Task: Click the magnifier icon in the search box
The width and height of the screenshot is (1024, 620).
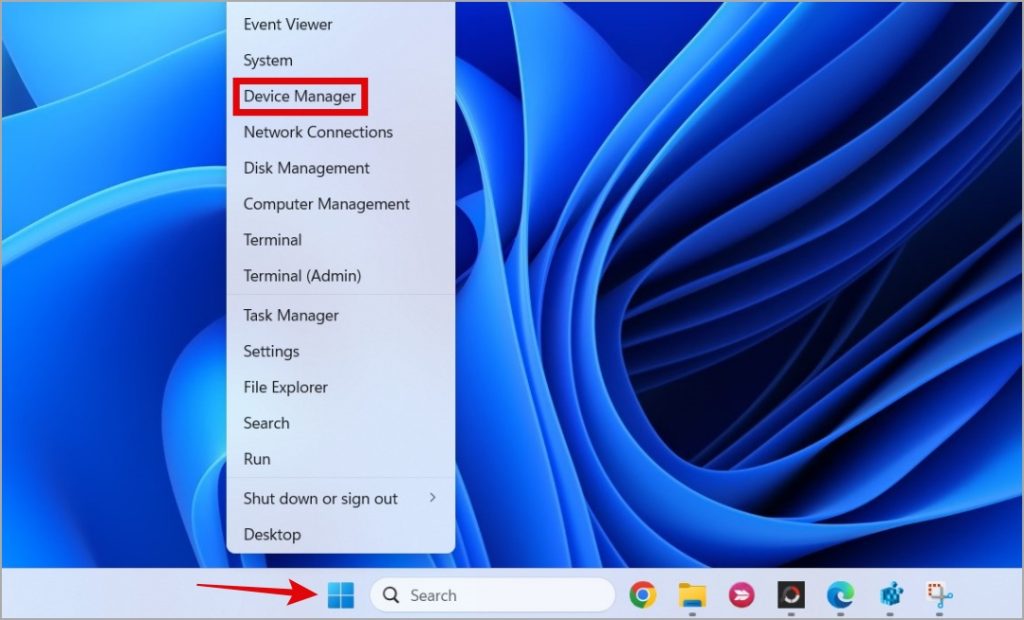Action: [391, 595]
